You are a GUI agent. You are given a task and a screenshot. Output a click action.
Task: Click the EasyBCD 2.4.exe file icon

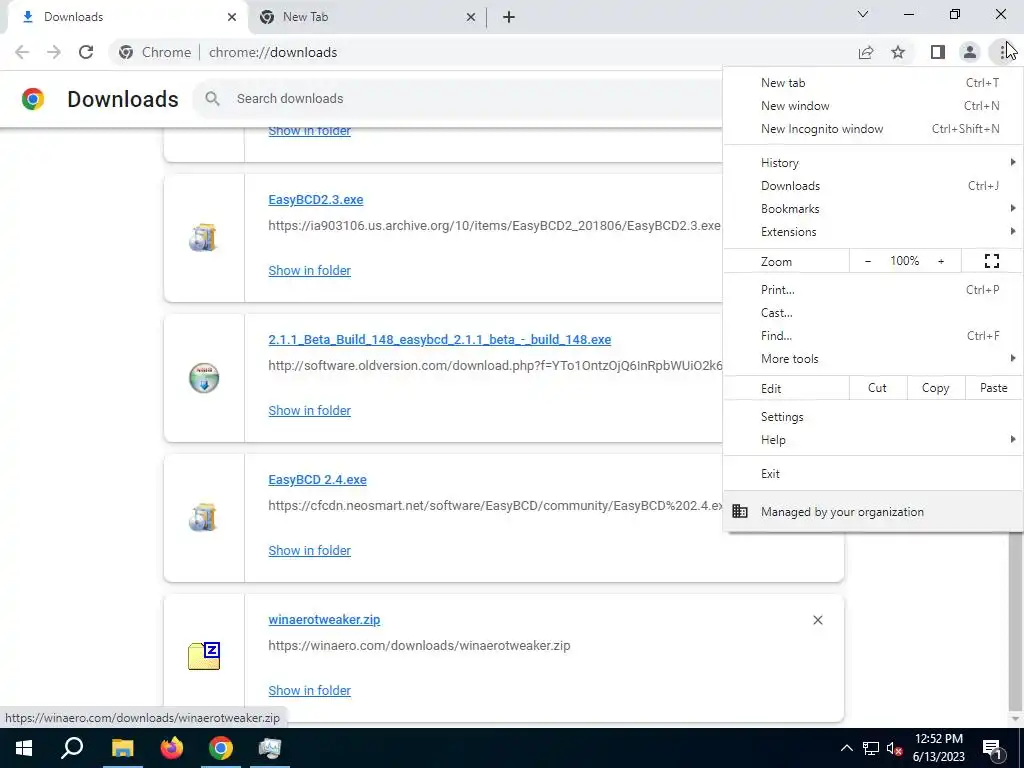(x=204, y=517)
